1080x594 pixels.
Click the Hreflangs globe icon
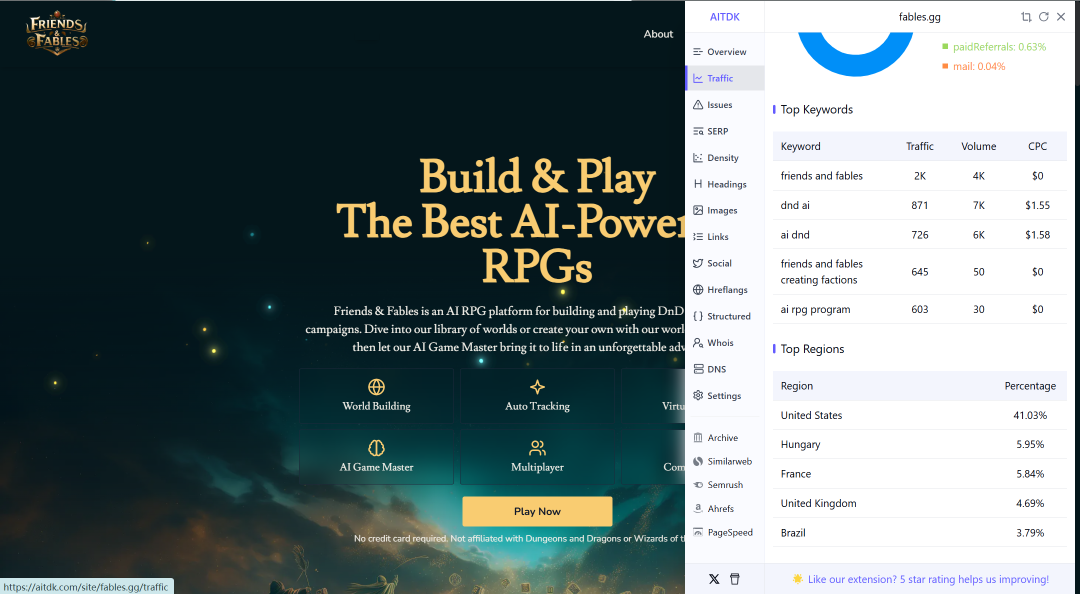(x=698, y=289)
